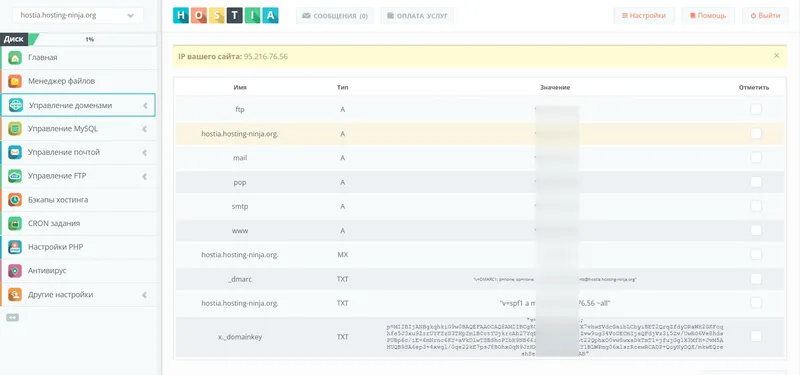
Task: Check the ftp record checkbox
Action: pos(756,109)
